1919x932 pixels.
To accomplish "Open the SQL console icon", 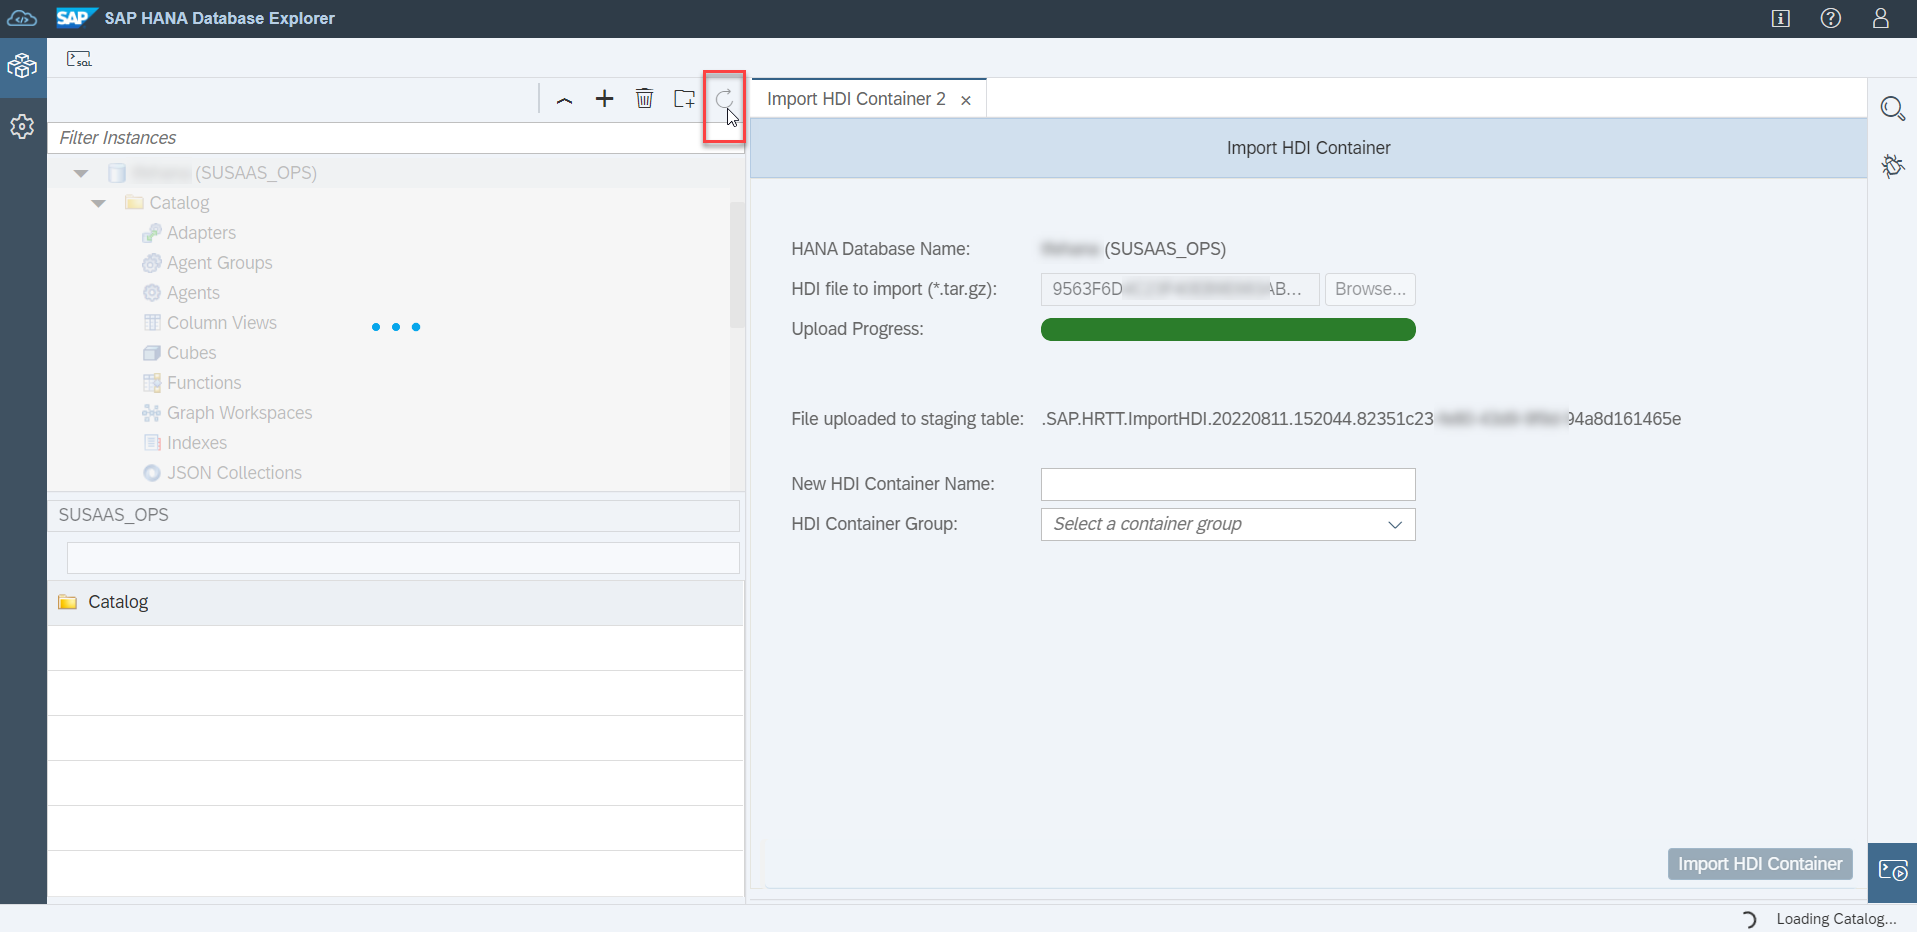I will point(79,59).
